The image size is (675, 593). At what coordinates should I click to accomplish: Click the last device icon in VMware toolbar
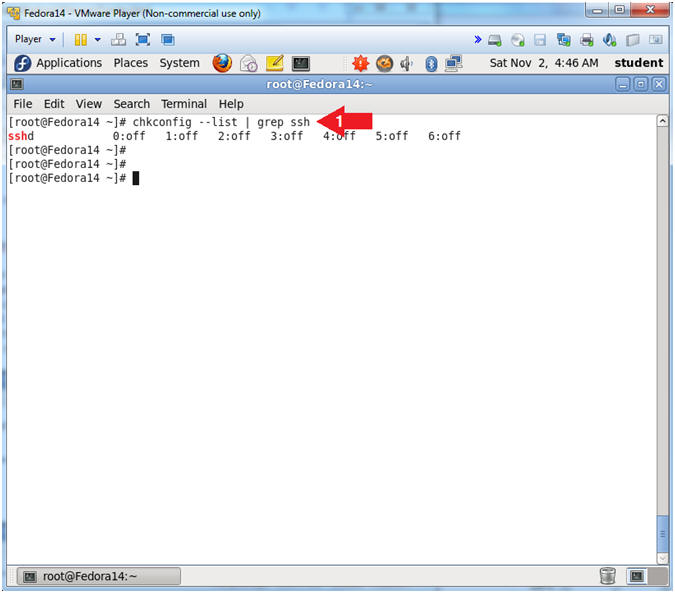tap(656, 40)
